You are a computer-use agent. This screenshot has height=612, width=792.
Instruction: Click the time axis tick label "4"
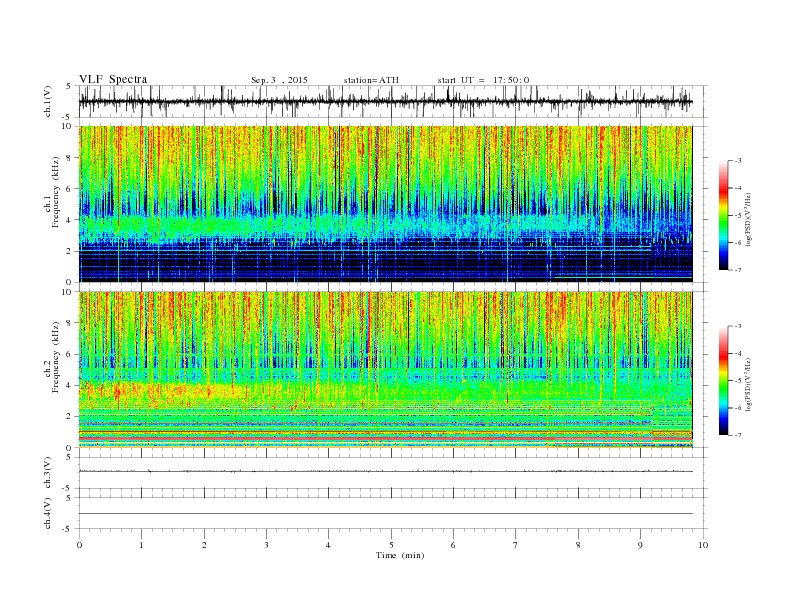[x=328, y=545]
